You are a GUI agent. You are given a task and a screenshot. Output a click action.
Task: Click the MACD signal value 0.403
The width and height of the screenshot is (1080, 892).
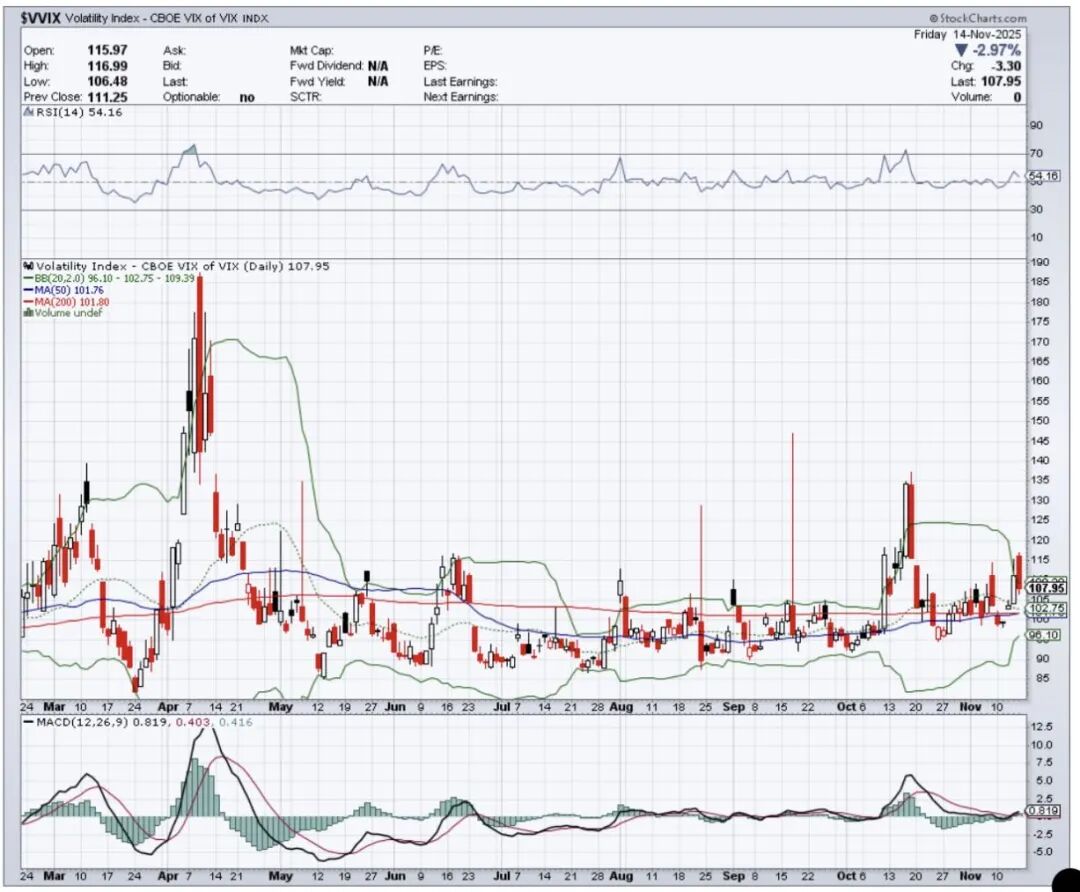(x=191, y=722)
